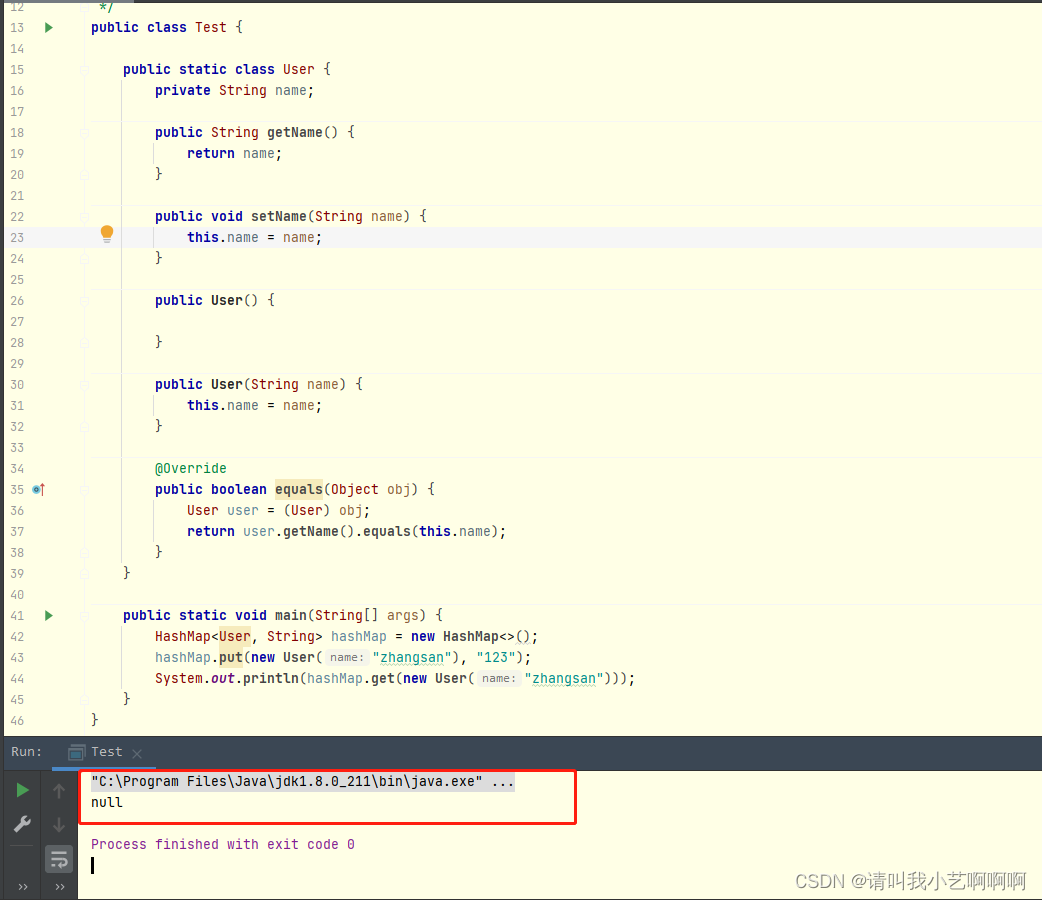The width and height of the screenshot is (1042, 900).
Task: Click the up-the-stack-trace arrow
Action: 58,789
